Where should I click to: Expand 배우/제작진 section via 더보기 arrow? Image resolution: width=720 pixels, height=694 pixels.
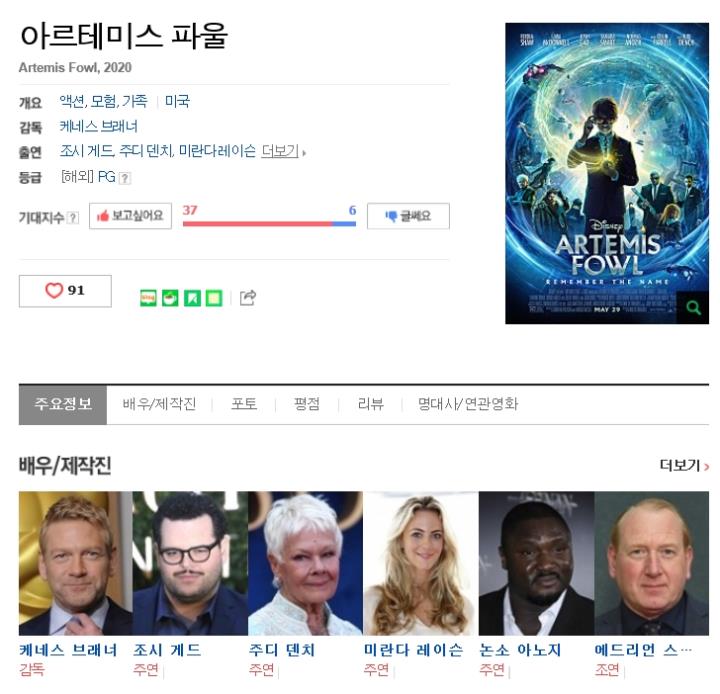[x=684, y=466]
